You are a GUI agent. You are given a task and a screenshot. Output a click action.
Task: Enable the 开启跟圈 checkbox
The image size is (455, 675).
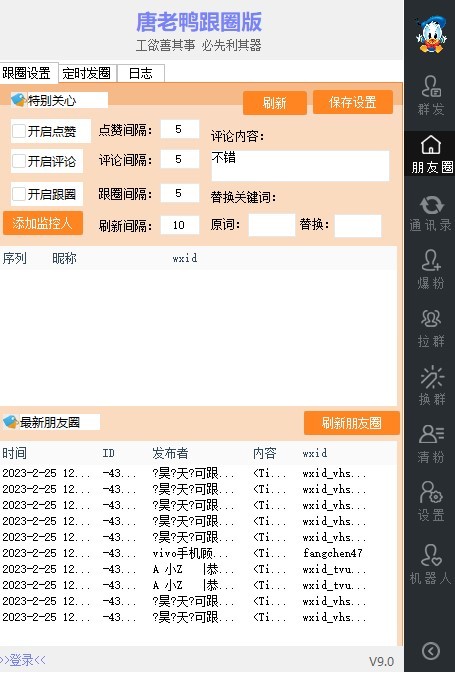coord(19,194)
